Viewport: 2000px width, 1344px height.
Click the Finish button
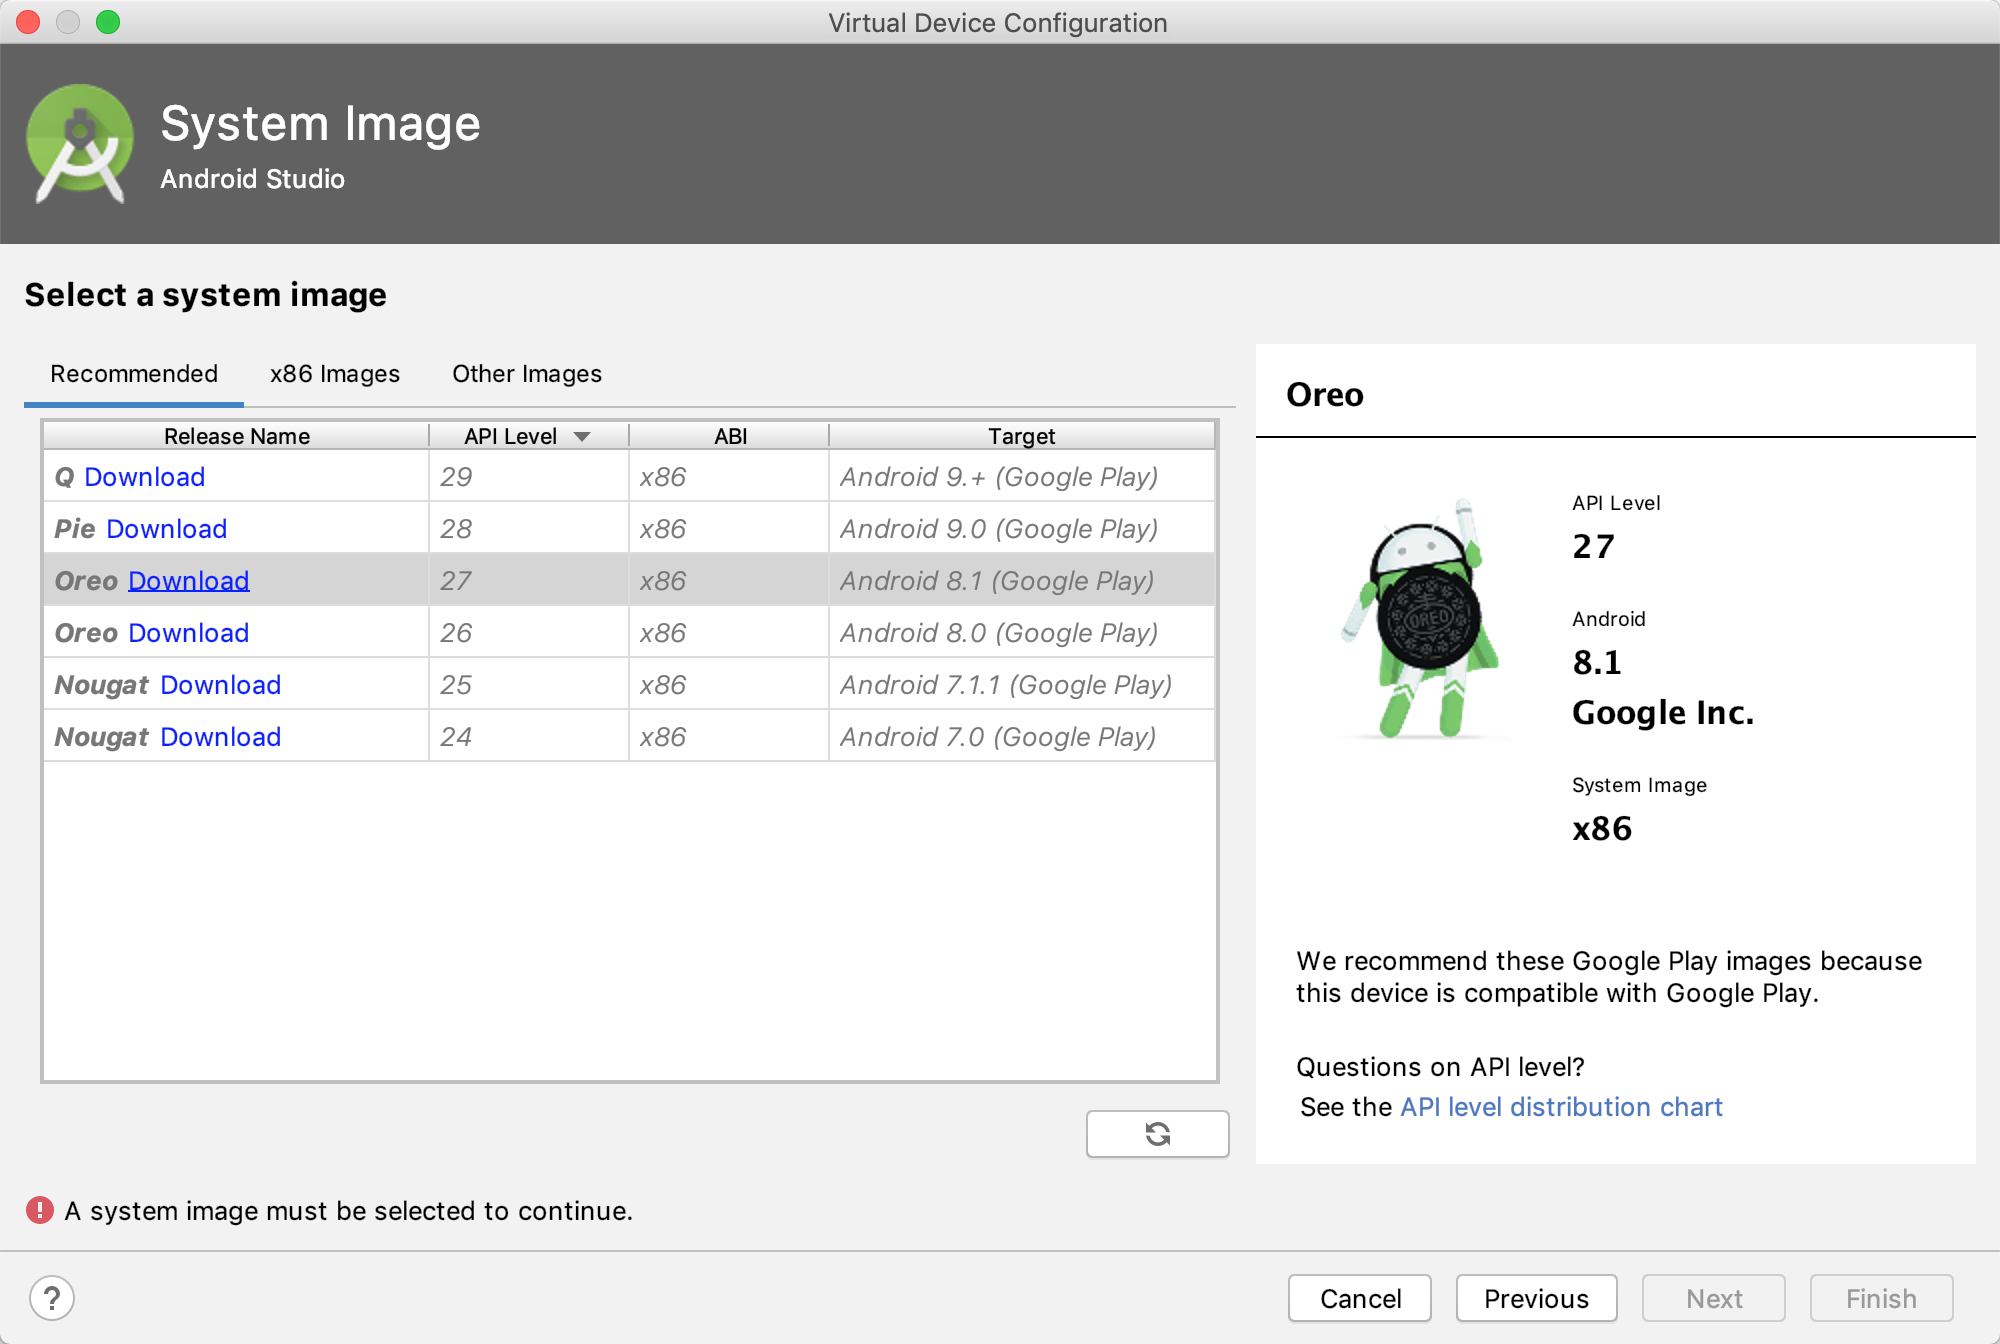pos(1881,1298)
